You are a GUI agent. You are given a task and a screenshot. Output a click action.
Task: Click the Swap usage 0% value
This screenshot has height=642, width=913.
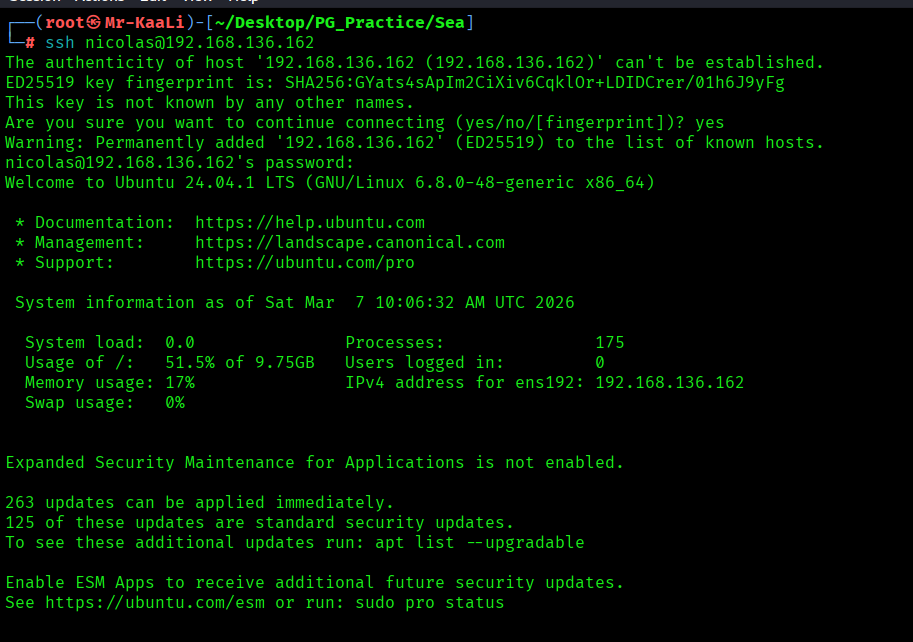175,402
